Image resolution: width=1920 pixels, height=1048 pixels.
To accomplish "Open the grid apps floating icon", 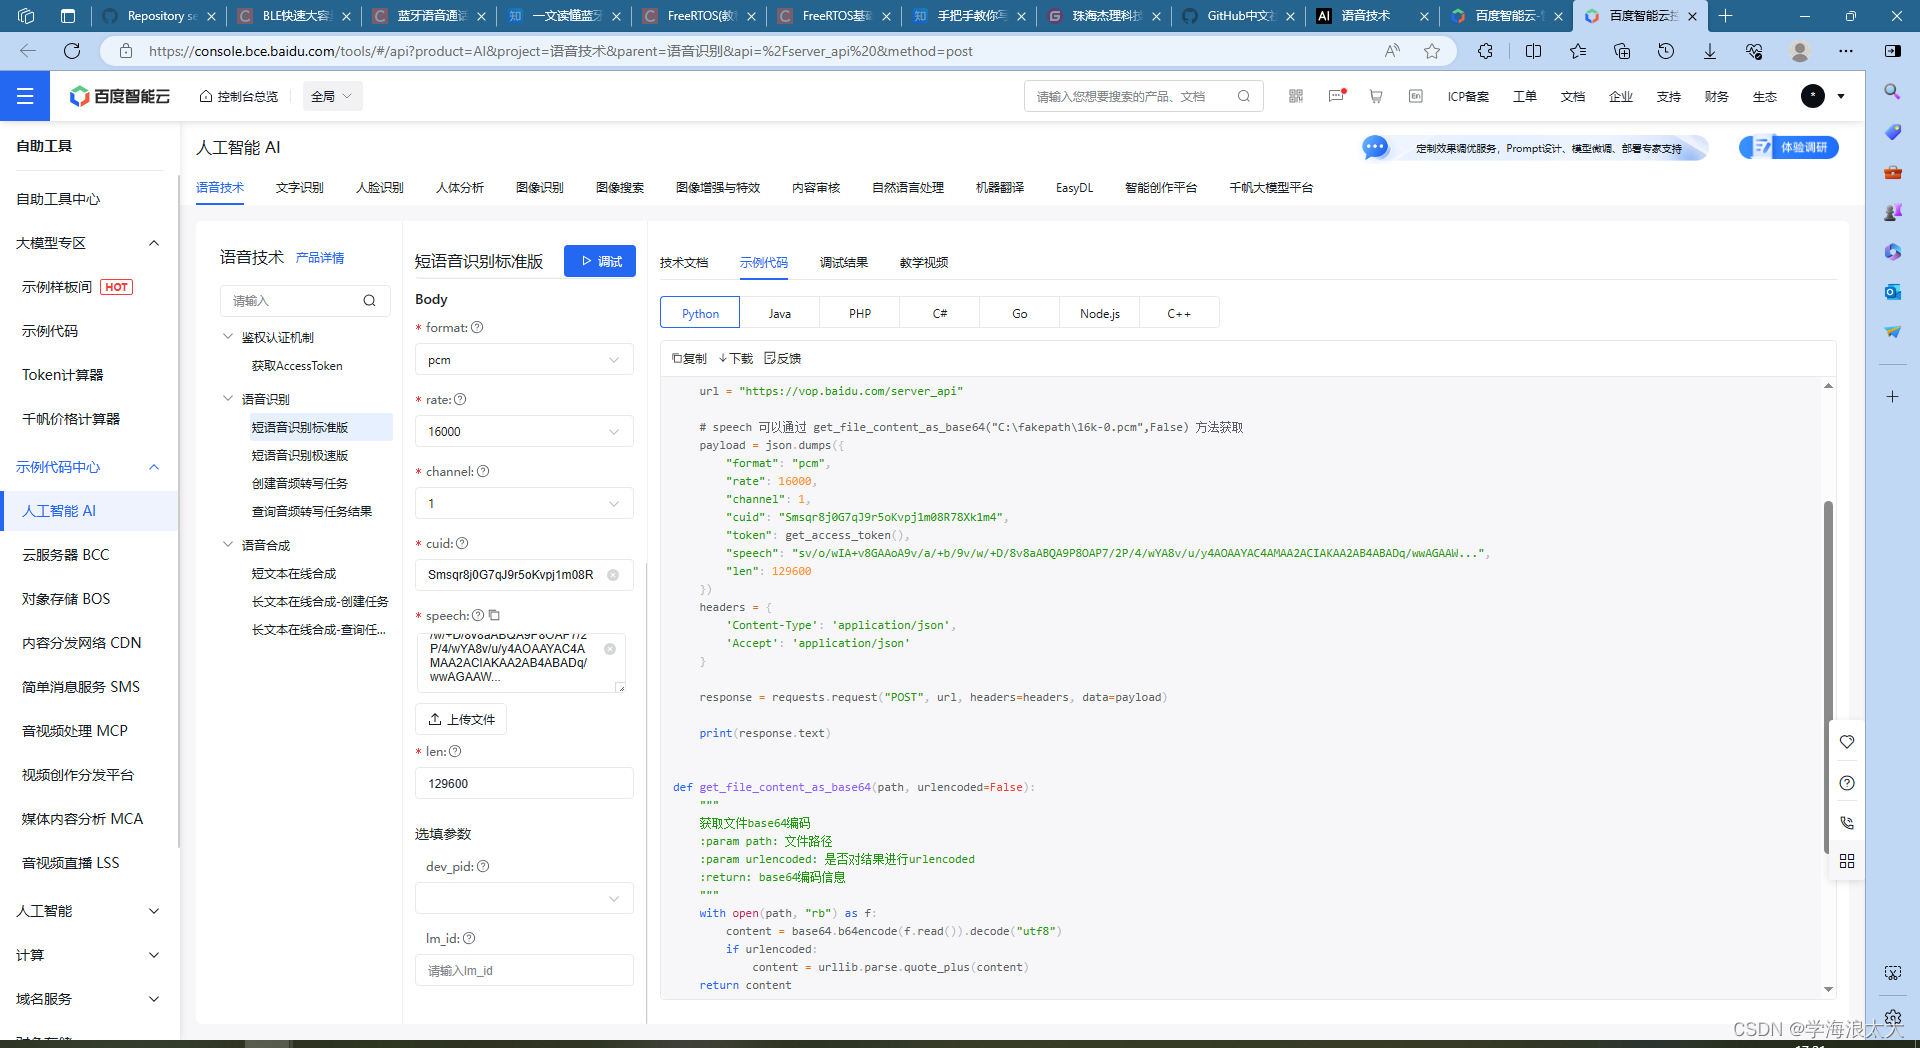I will click(1847, 861).
